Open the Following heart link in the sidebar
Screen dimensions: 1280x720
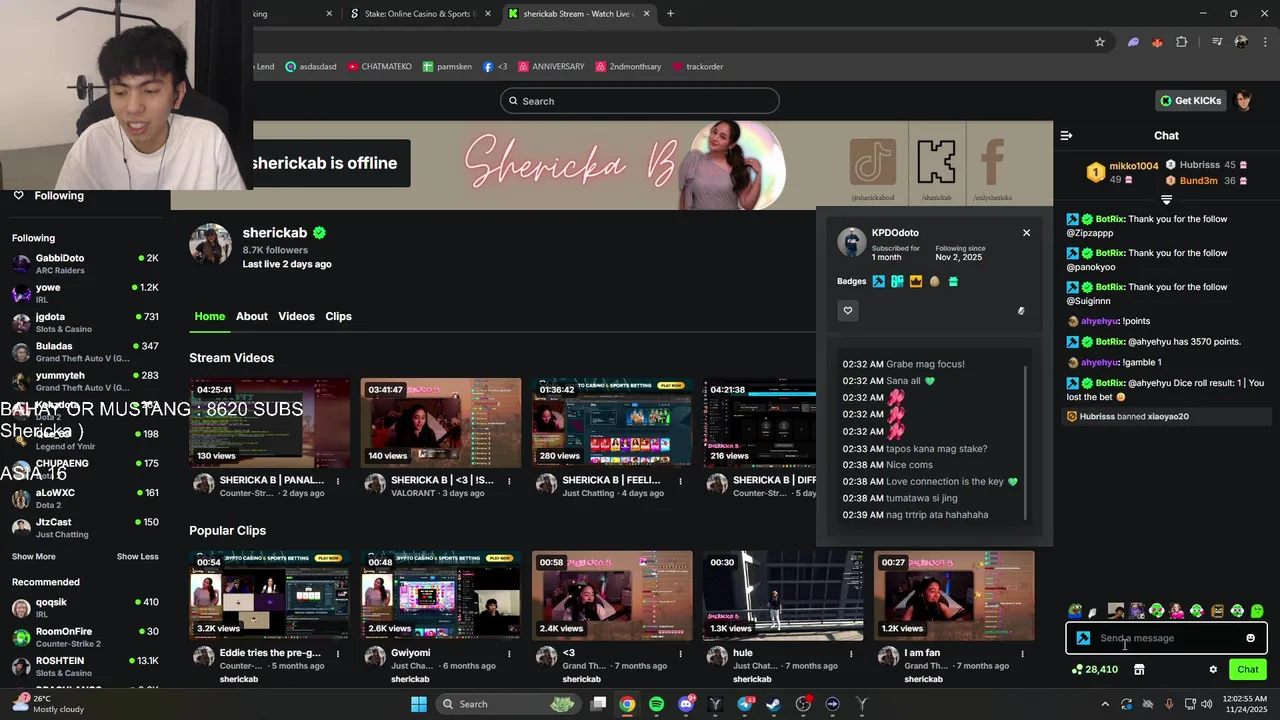click(x=48, y=196)
